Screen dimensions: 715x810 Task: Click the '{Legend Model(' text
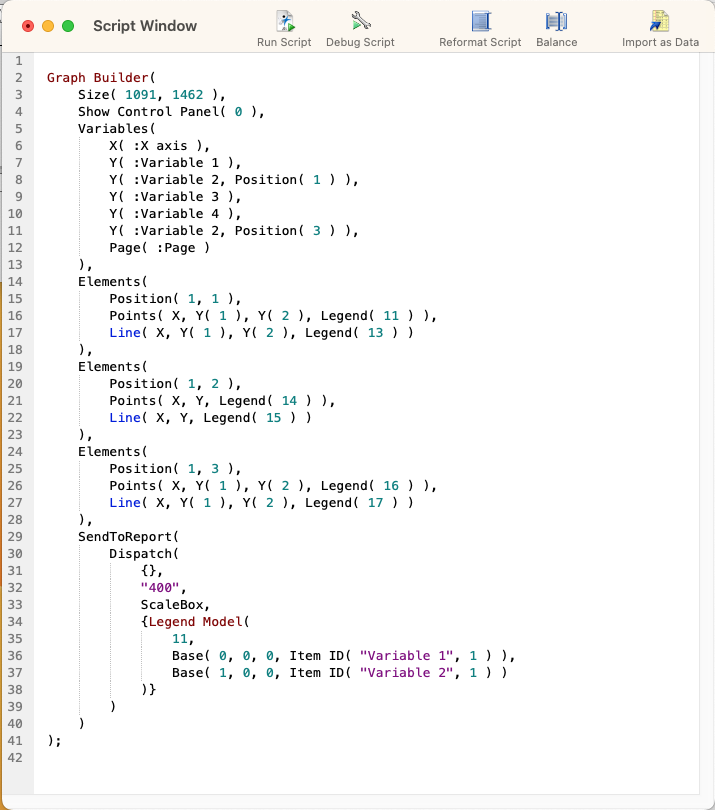pyautogui.click(x=195, y=622)
